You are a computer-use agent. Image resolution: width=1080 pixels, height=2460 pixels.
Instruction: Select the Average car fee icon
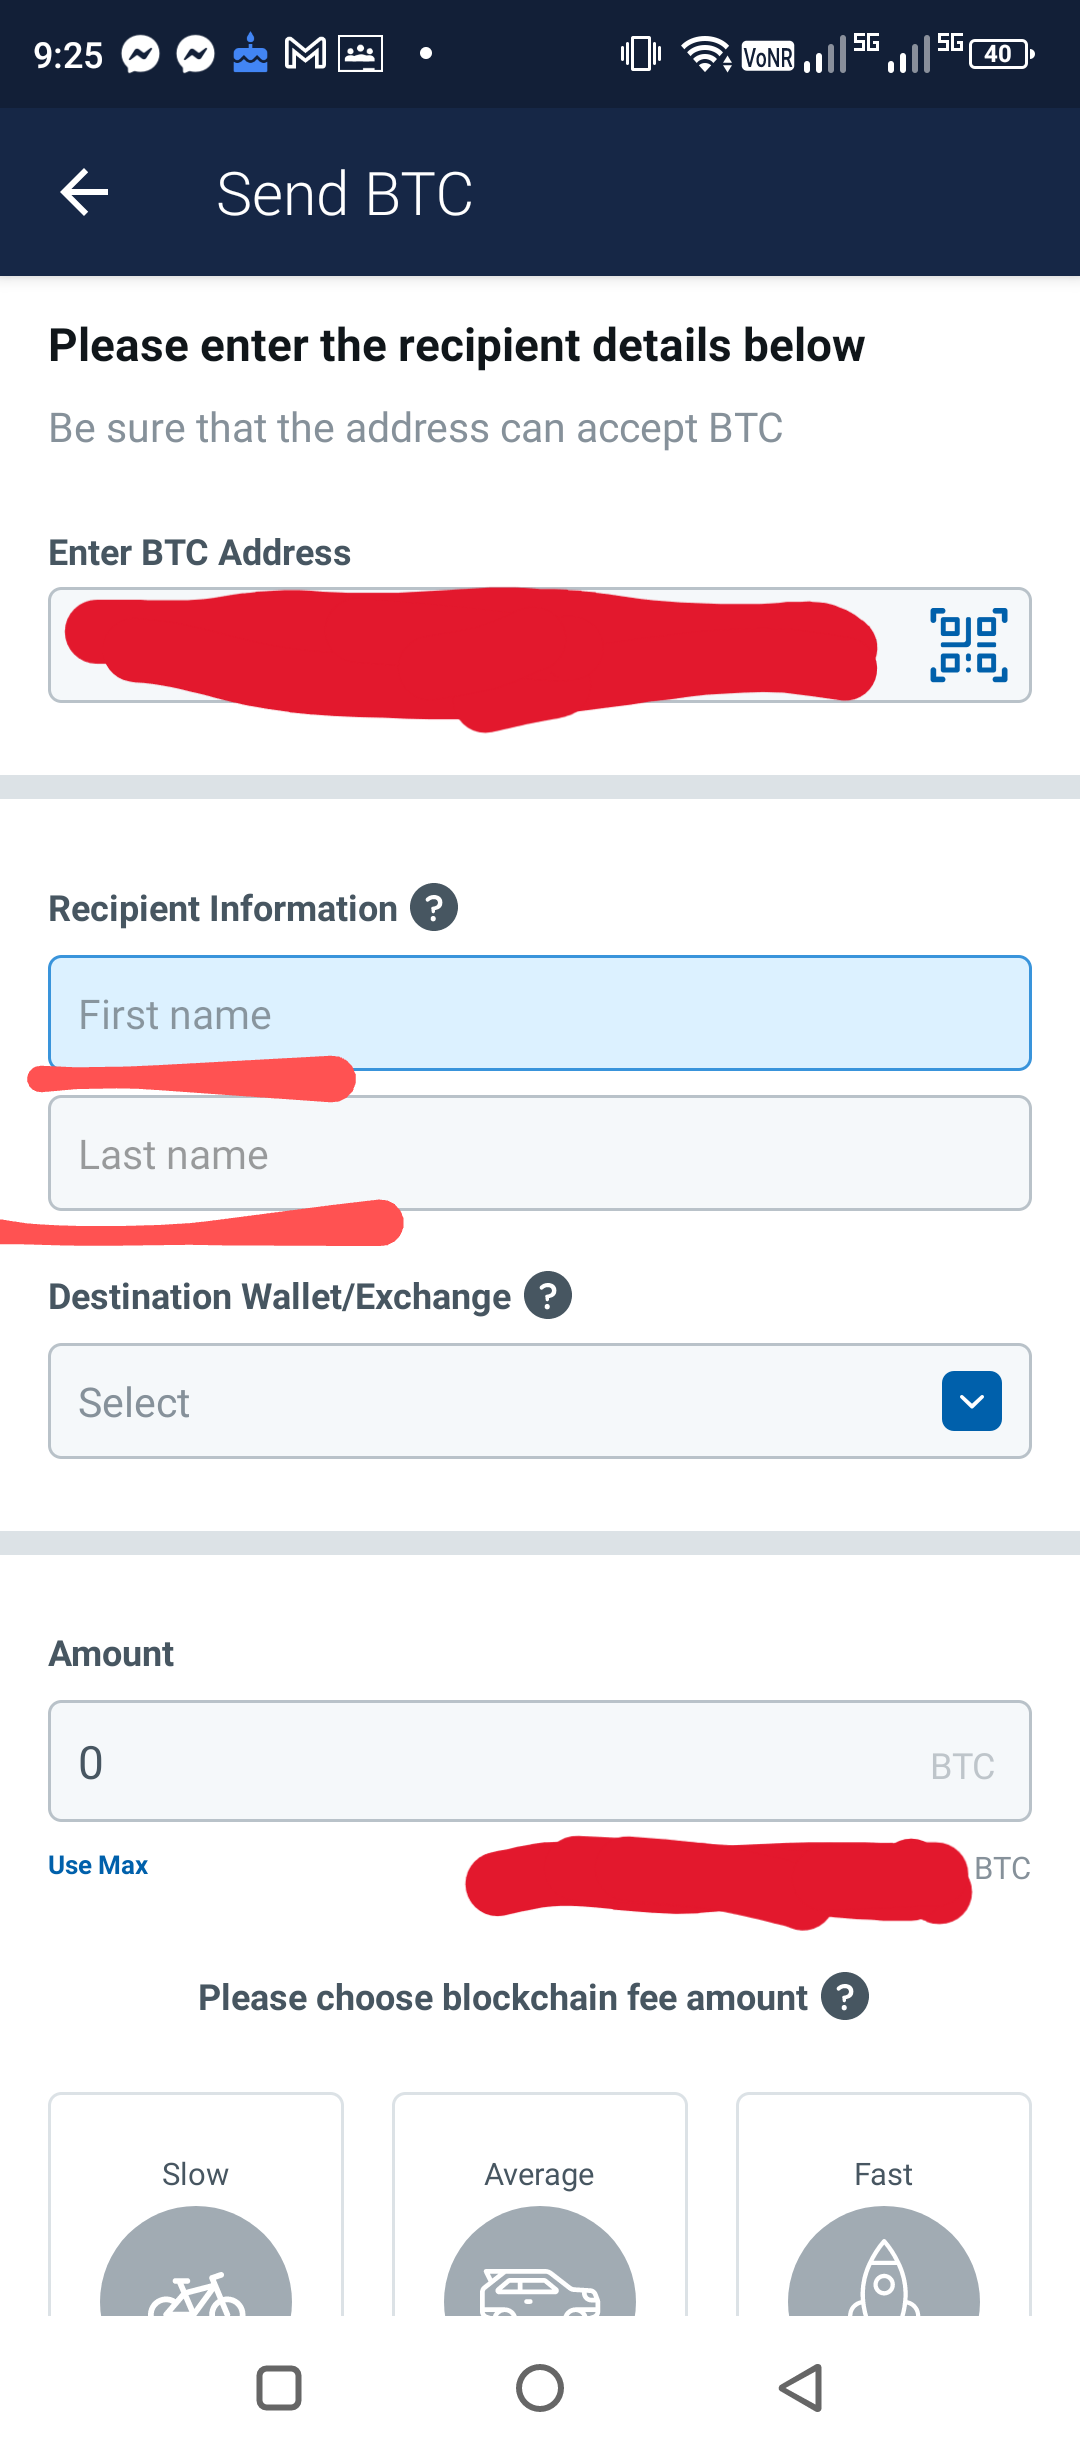pyautogui.click(x=540, y=2263)
